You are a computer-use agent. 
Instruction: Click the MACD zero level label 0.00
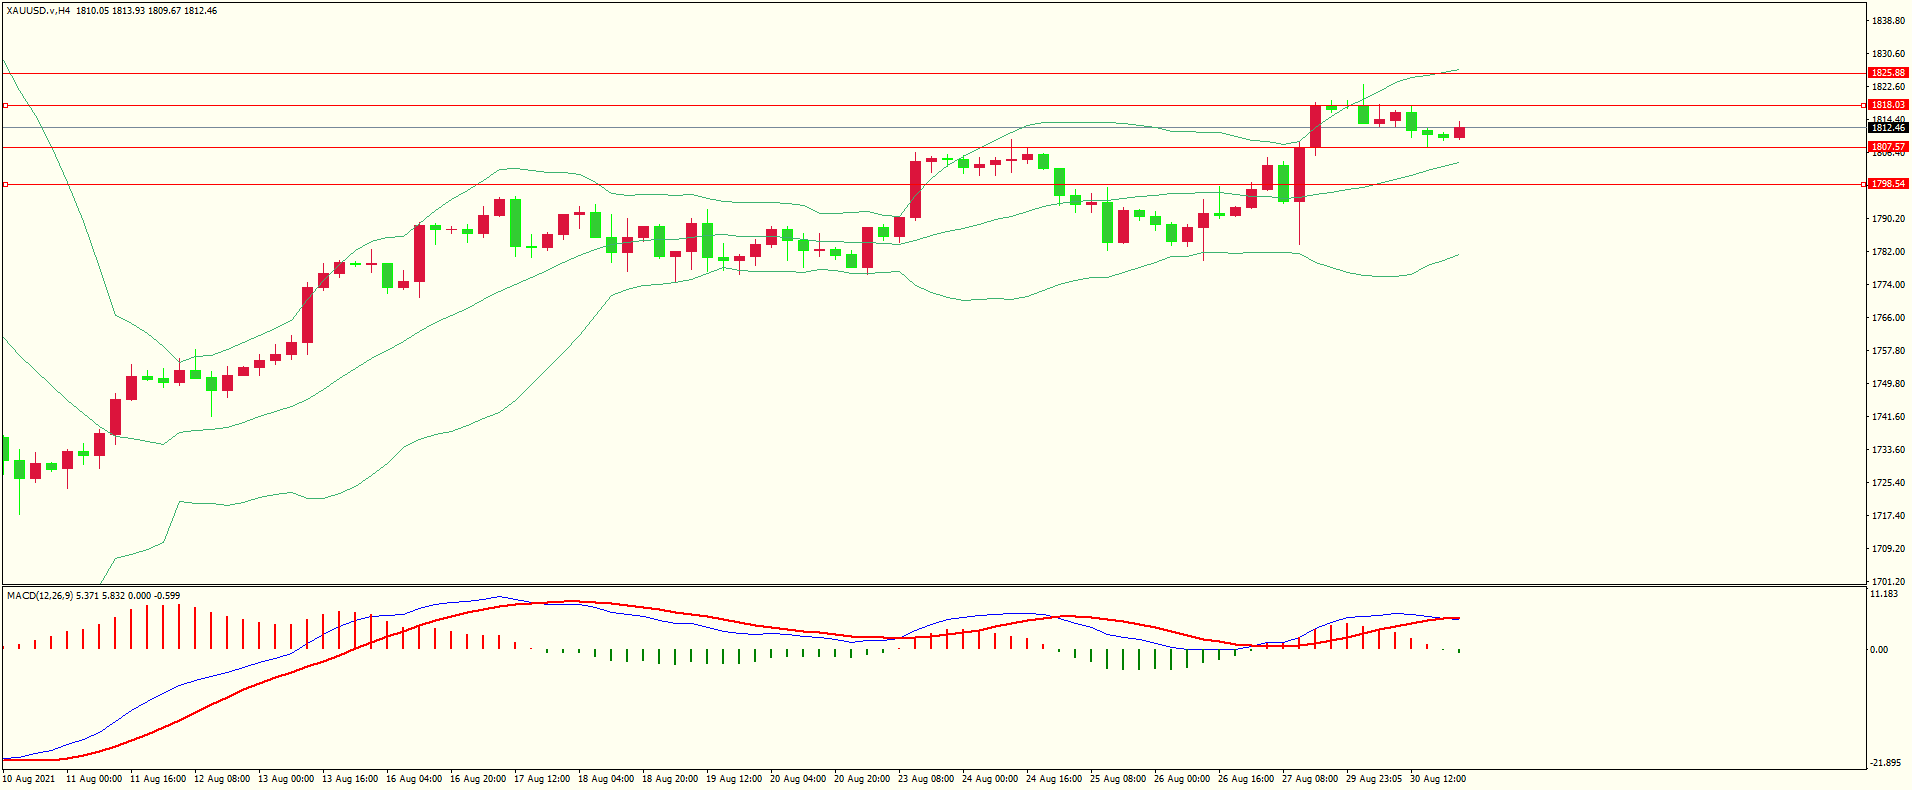point(1879,650)
